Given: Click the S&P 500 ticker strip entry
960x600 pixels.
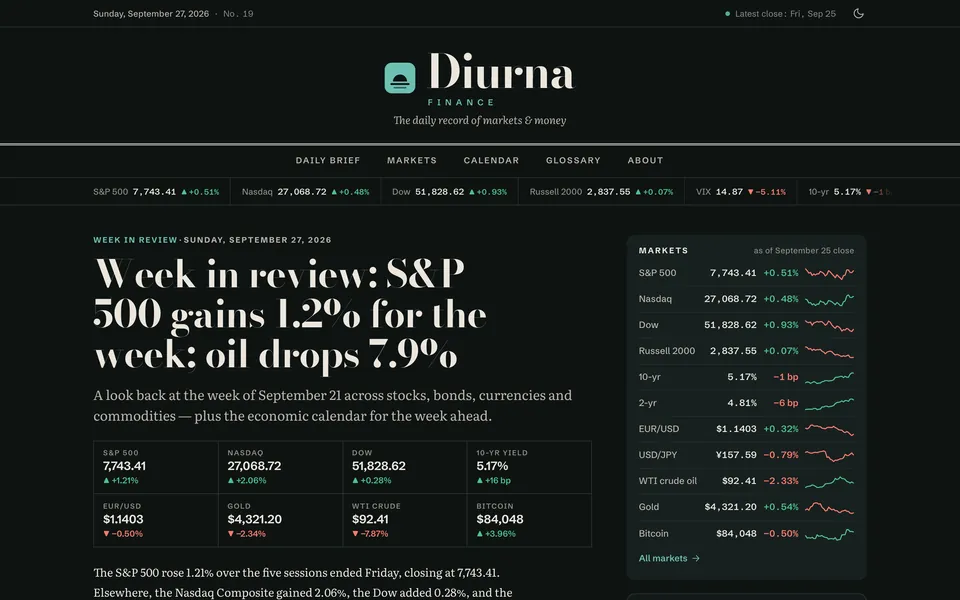Looking at the screenshot, I should click(156, 192).
